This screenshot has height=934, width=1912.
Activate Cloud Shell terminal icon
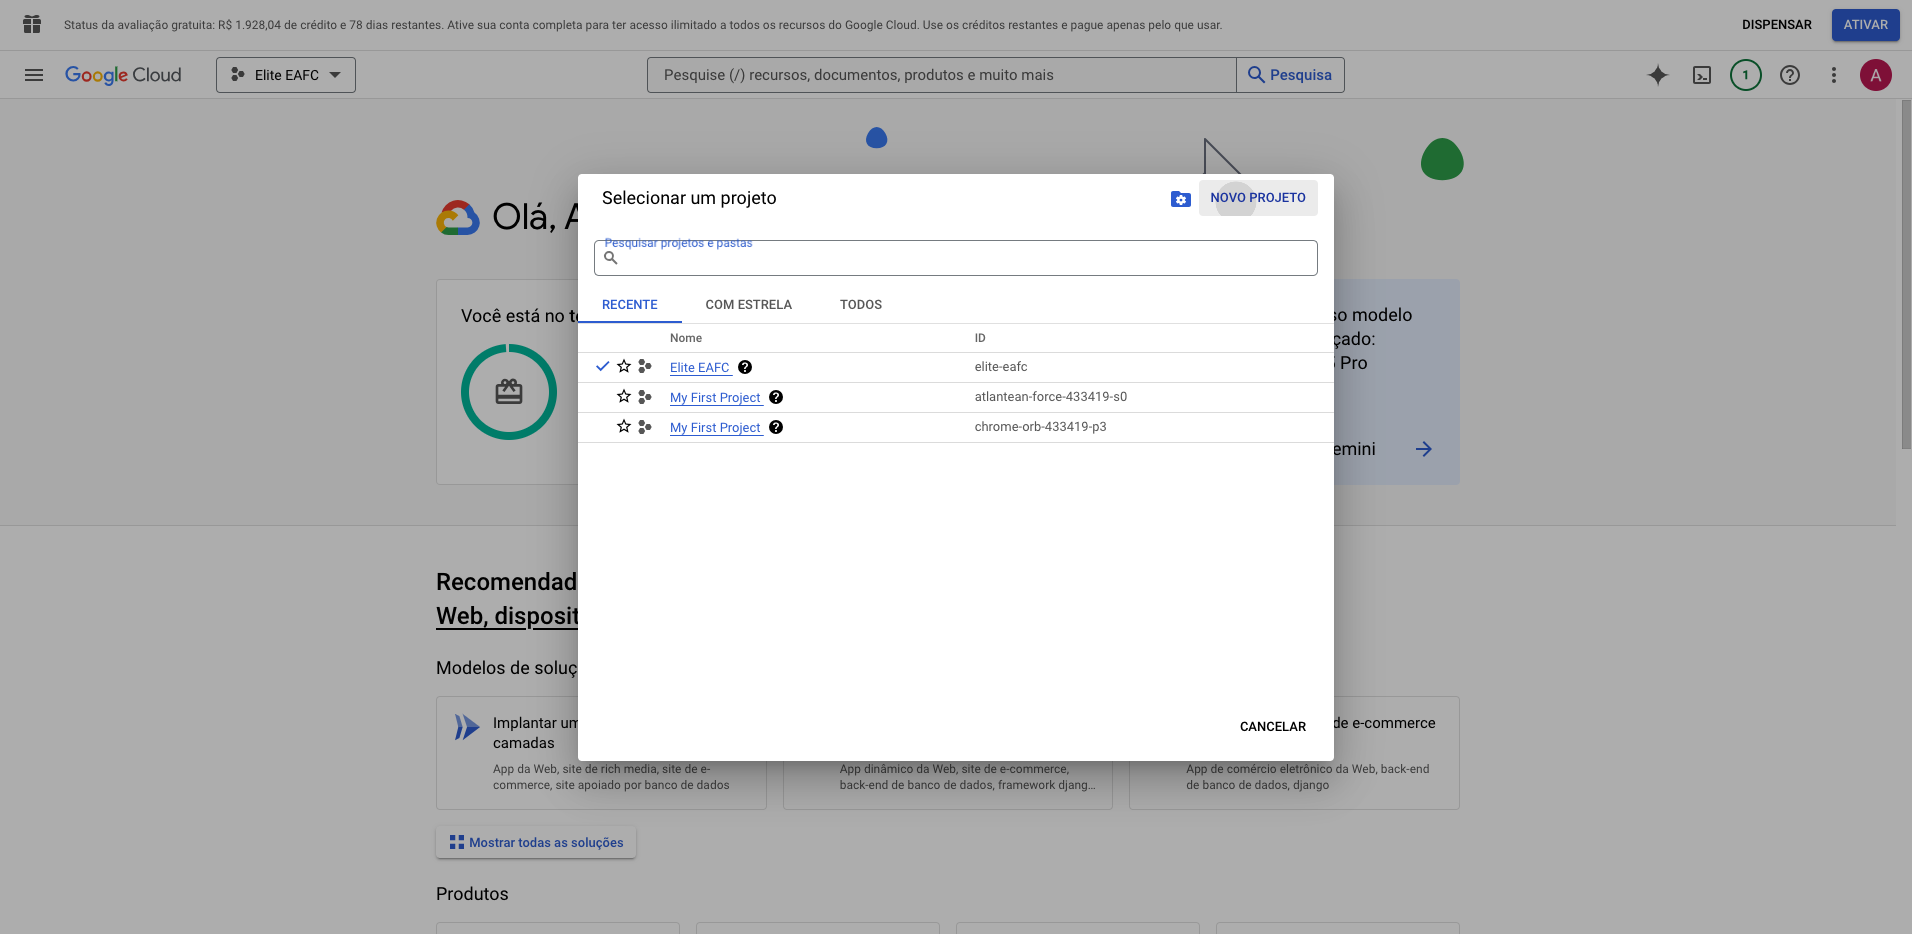[1702, 75]
